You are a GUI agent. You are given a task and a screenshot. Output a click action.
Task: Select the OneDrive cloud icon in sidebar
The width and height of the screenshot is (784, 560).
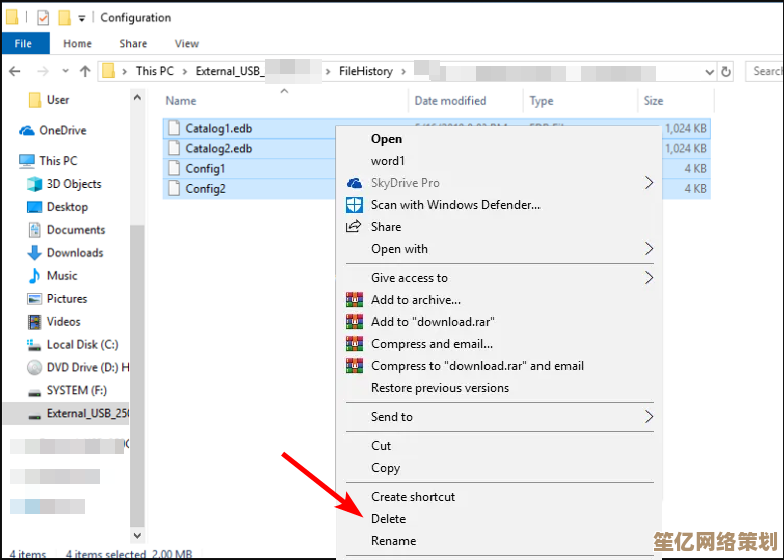27,131
